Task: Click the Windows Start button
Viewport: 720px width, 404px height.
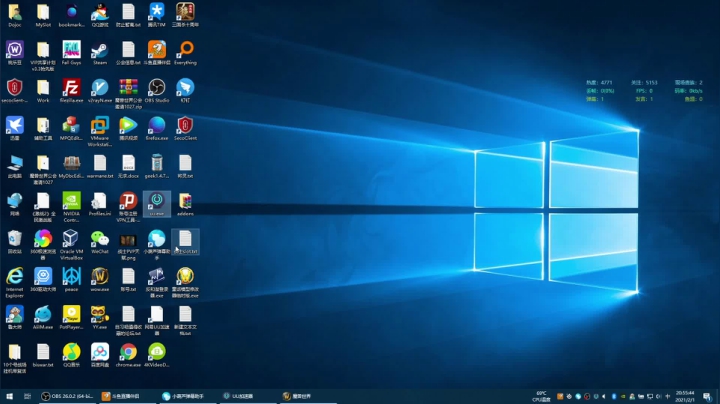Action: (9, 396)
